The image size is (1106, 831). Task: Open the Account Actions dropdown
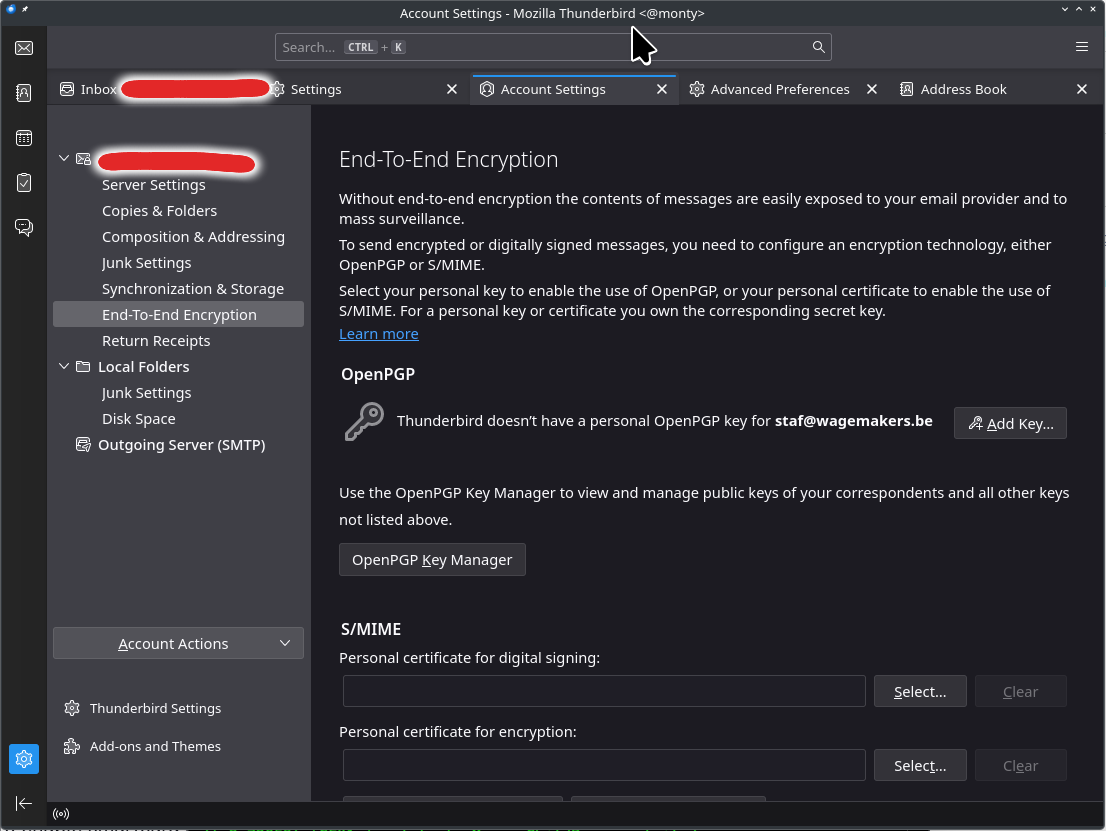tap(178, 644)
